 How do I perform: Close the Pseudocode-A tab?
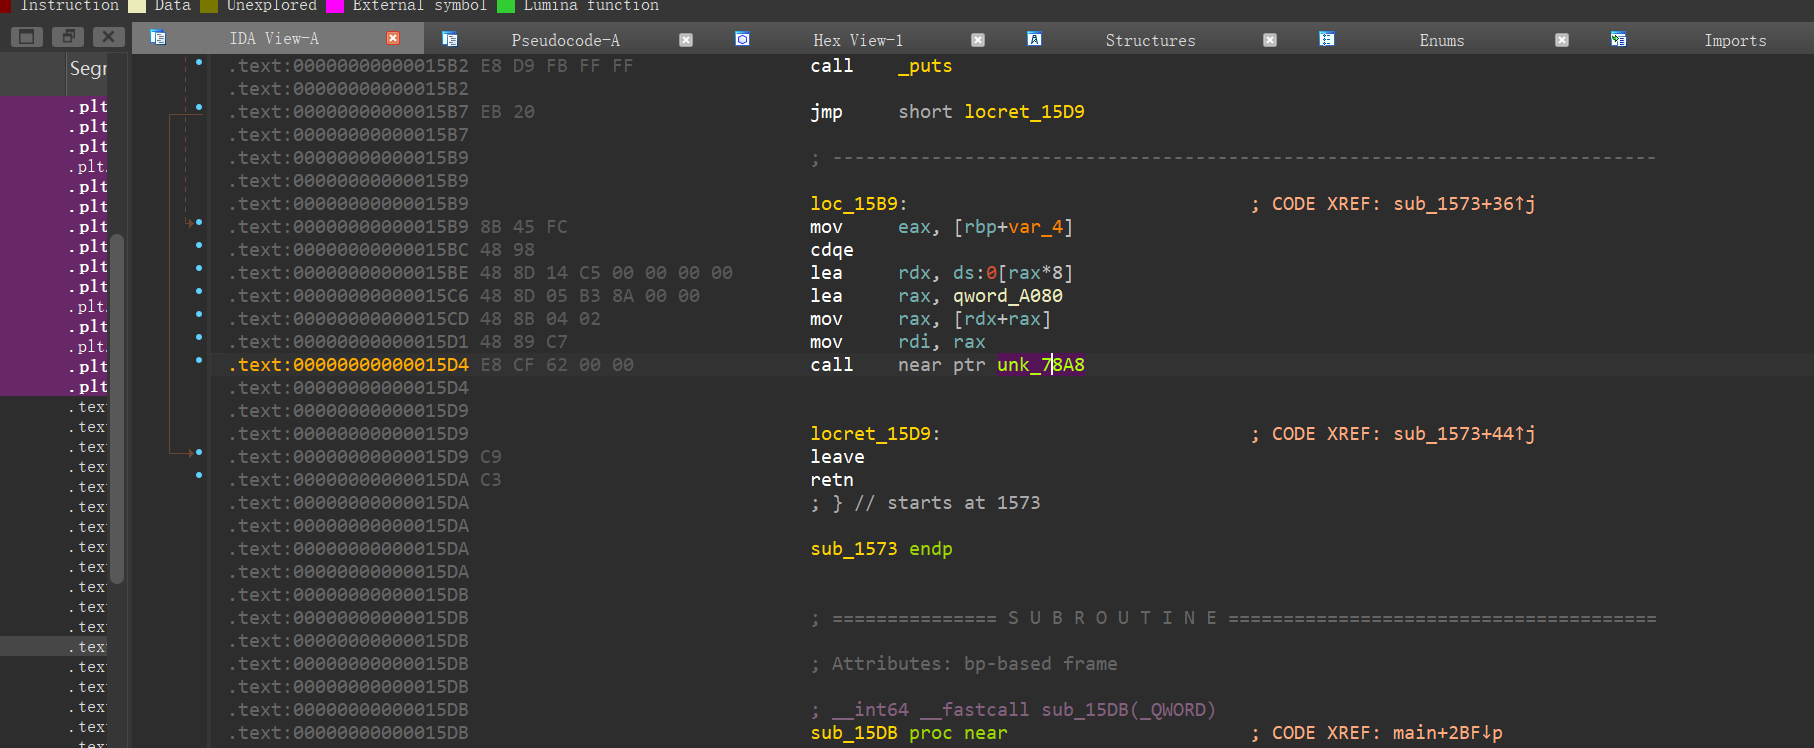(686, 40)
